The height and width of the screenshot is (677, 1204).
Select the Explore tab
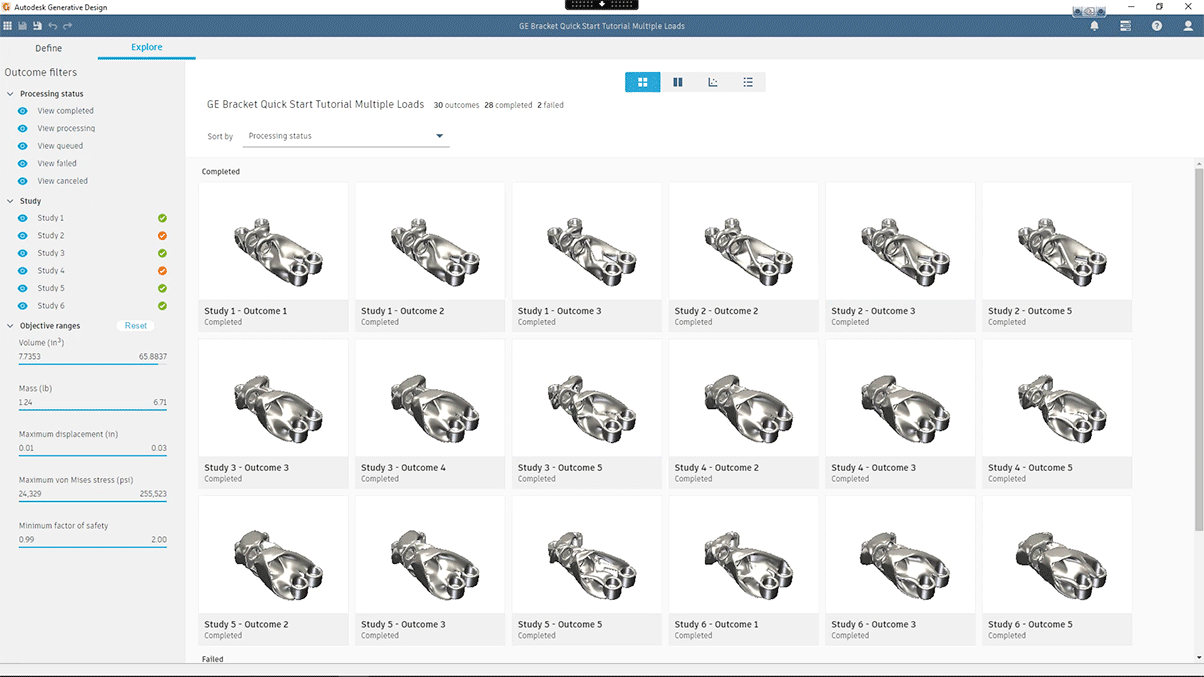[x=146, y=47]
